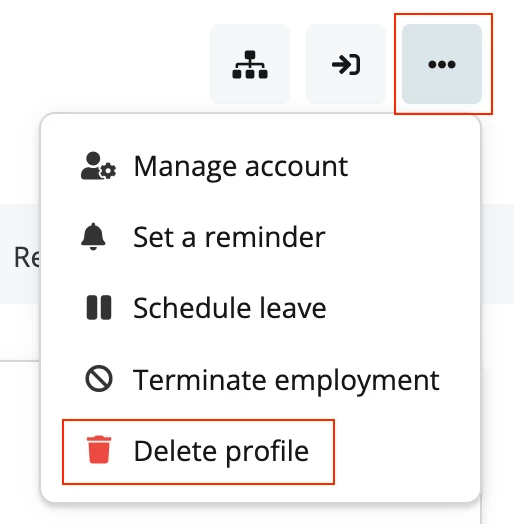Click the prohibited circle terminate icon
Image resolution: width=514 pixels, height=524 pixels.
tap(99, 379)
